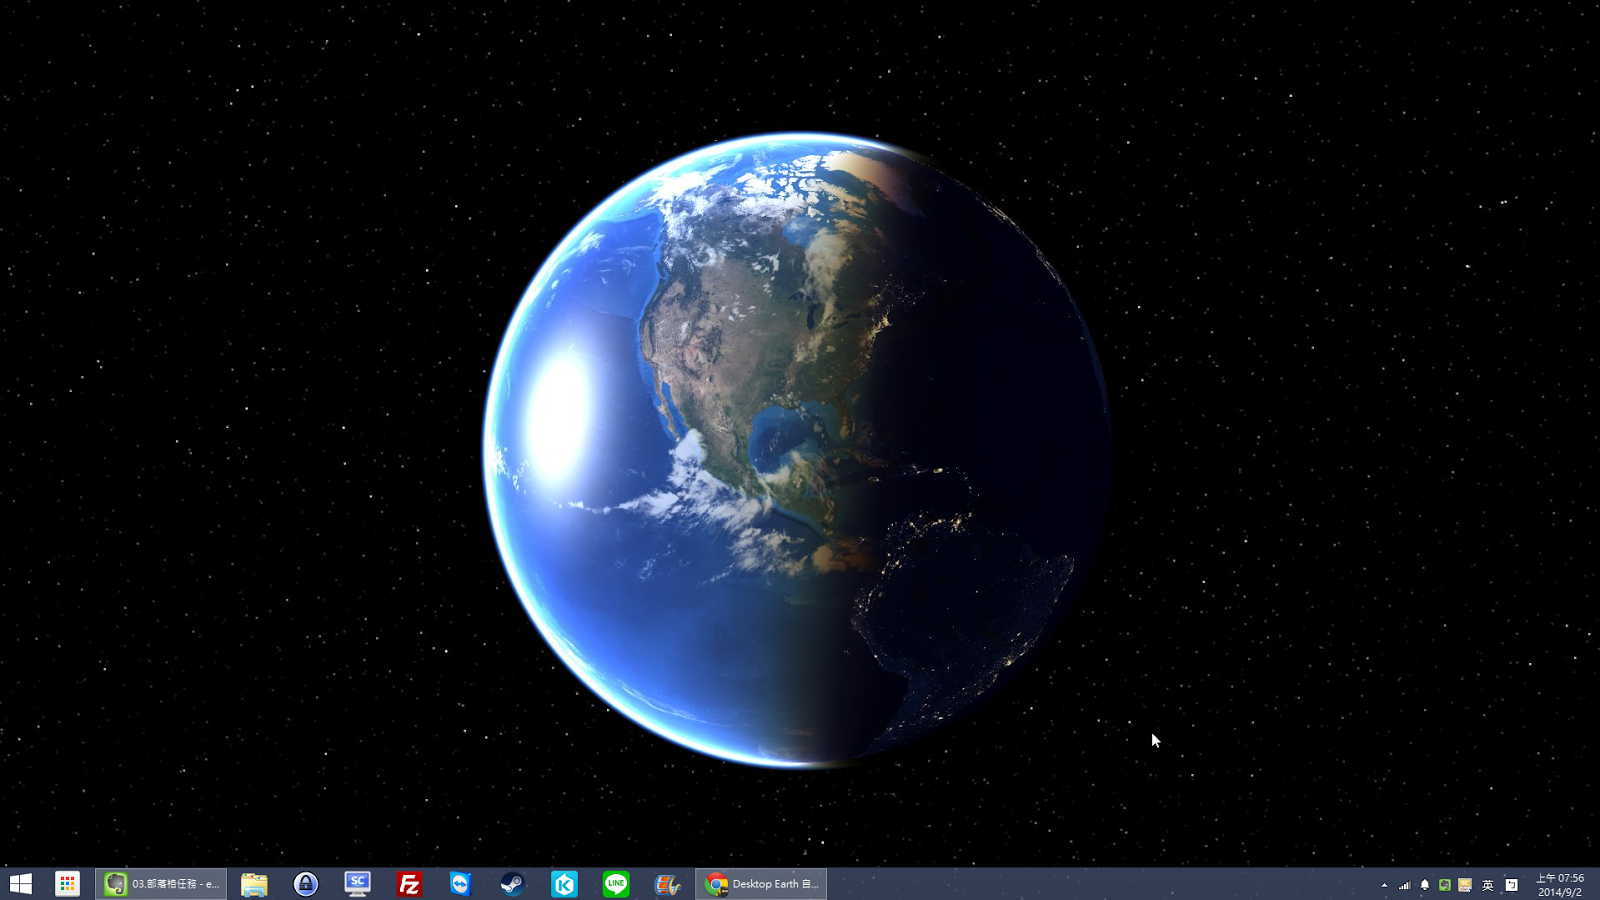Switch input language indicator 英

(1488, 885)
